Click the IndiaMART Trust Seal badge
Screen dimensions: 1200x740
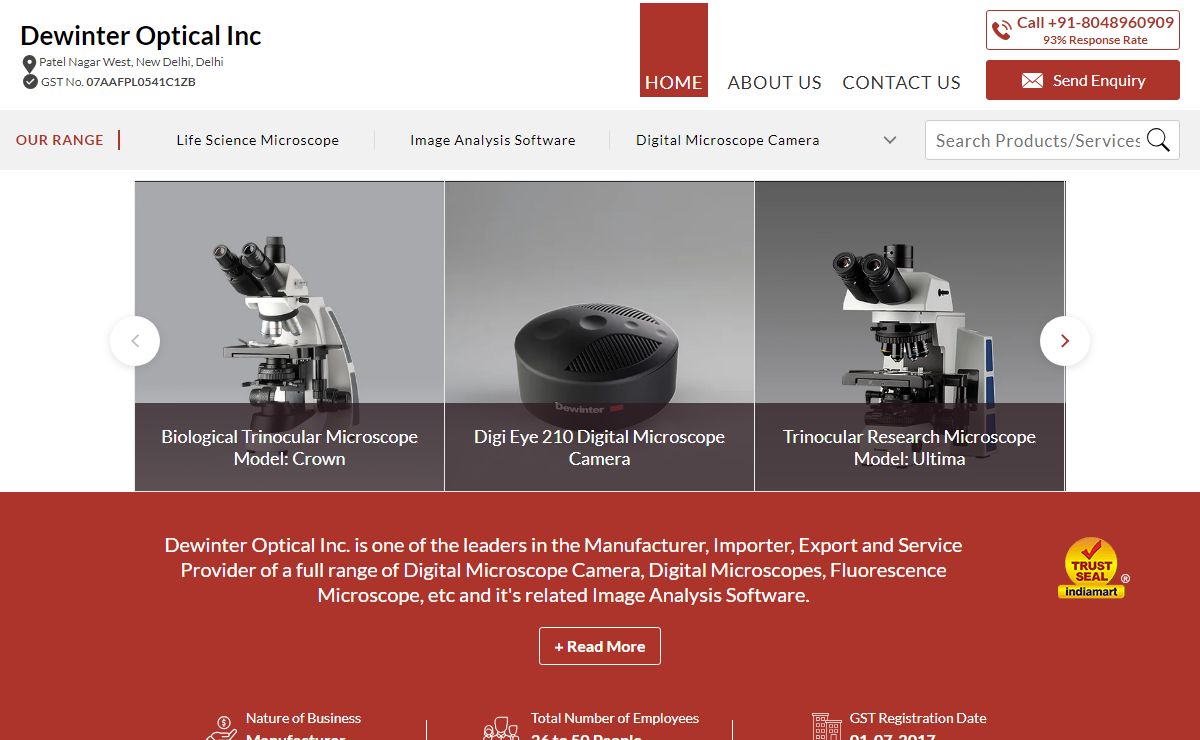(1092, 568)
